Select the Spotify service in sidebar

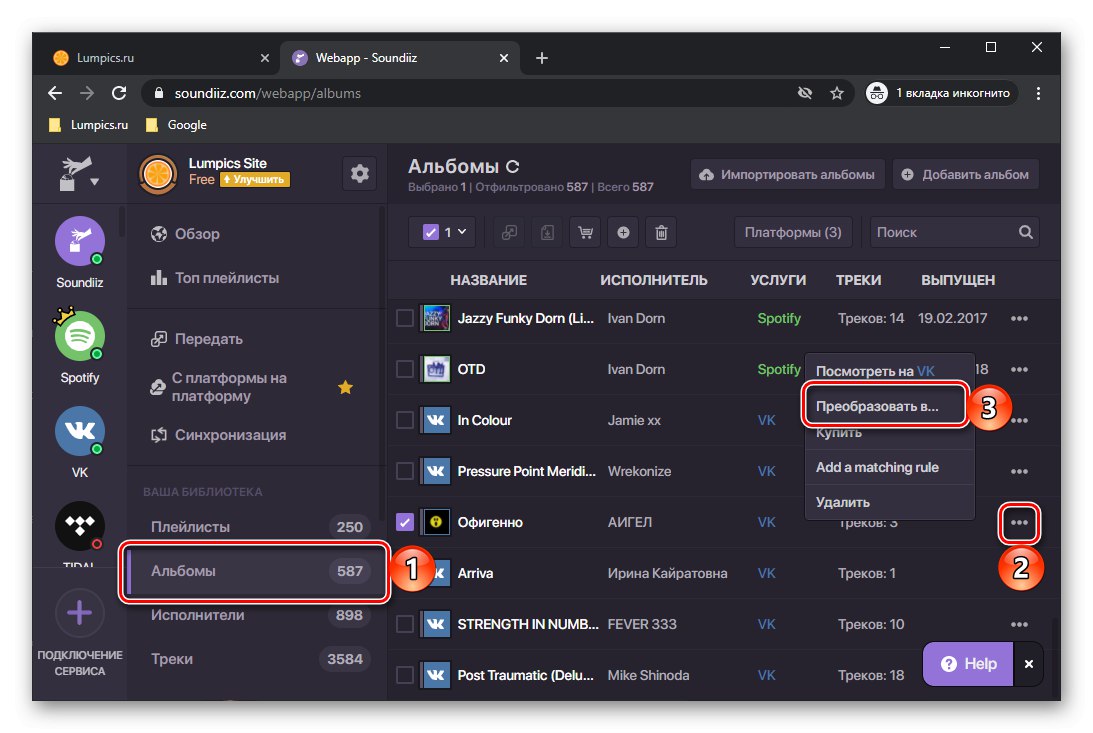[80, 338]
